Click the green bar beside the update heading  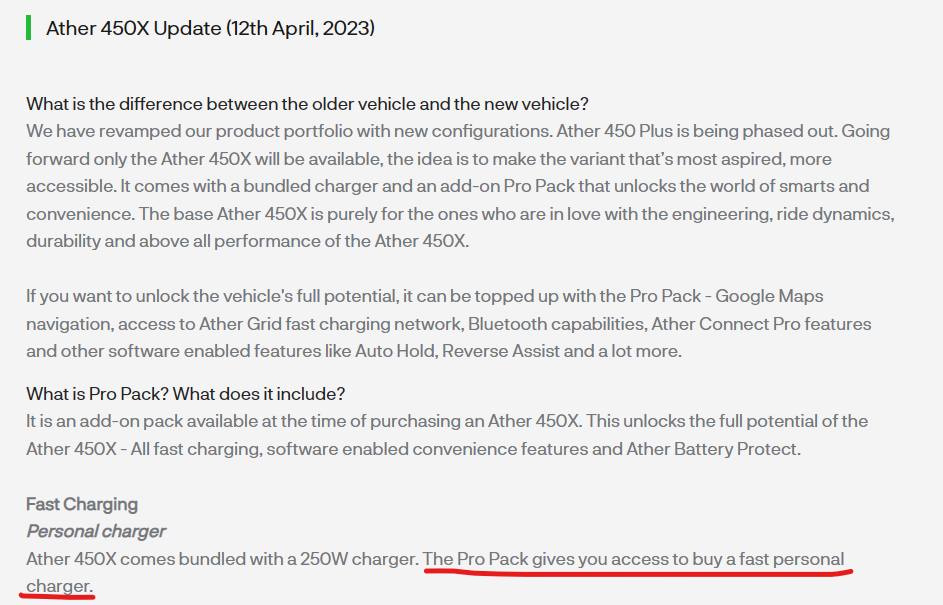click(28, 28)
